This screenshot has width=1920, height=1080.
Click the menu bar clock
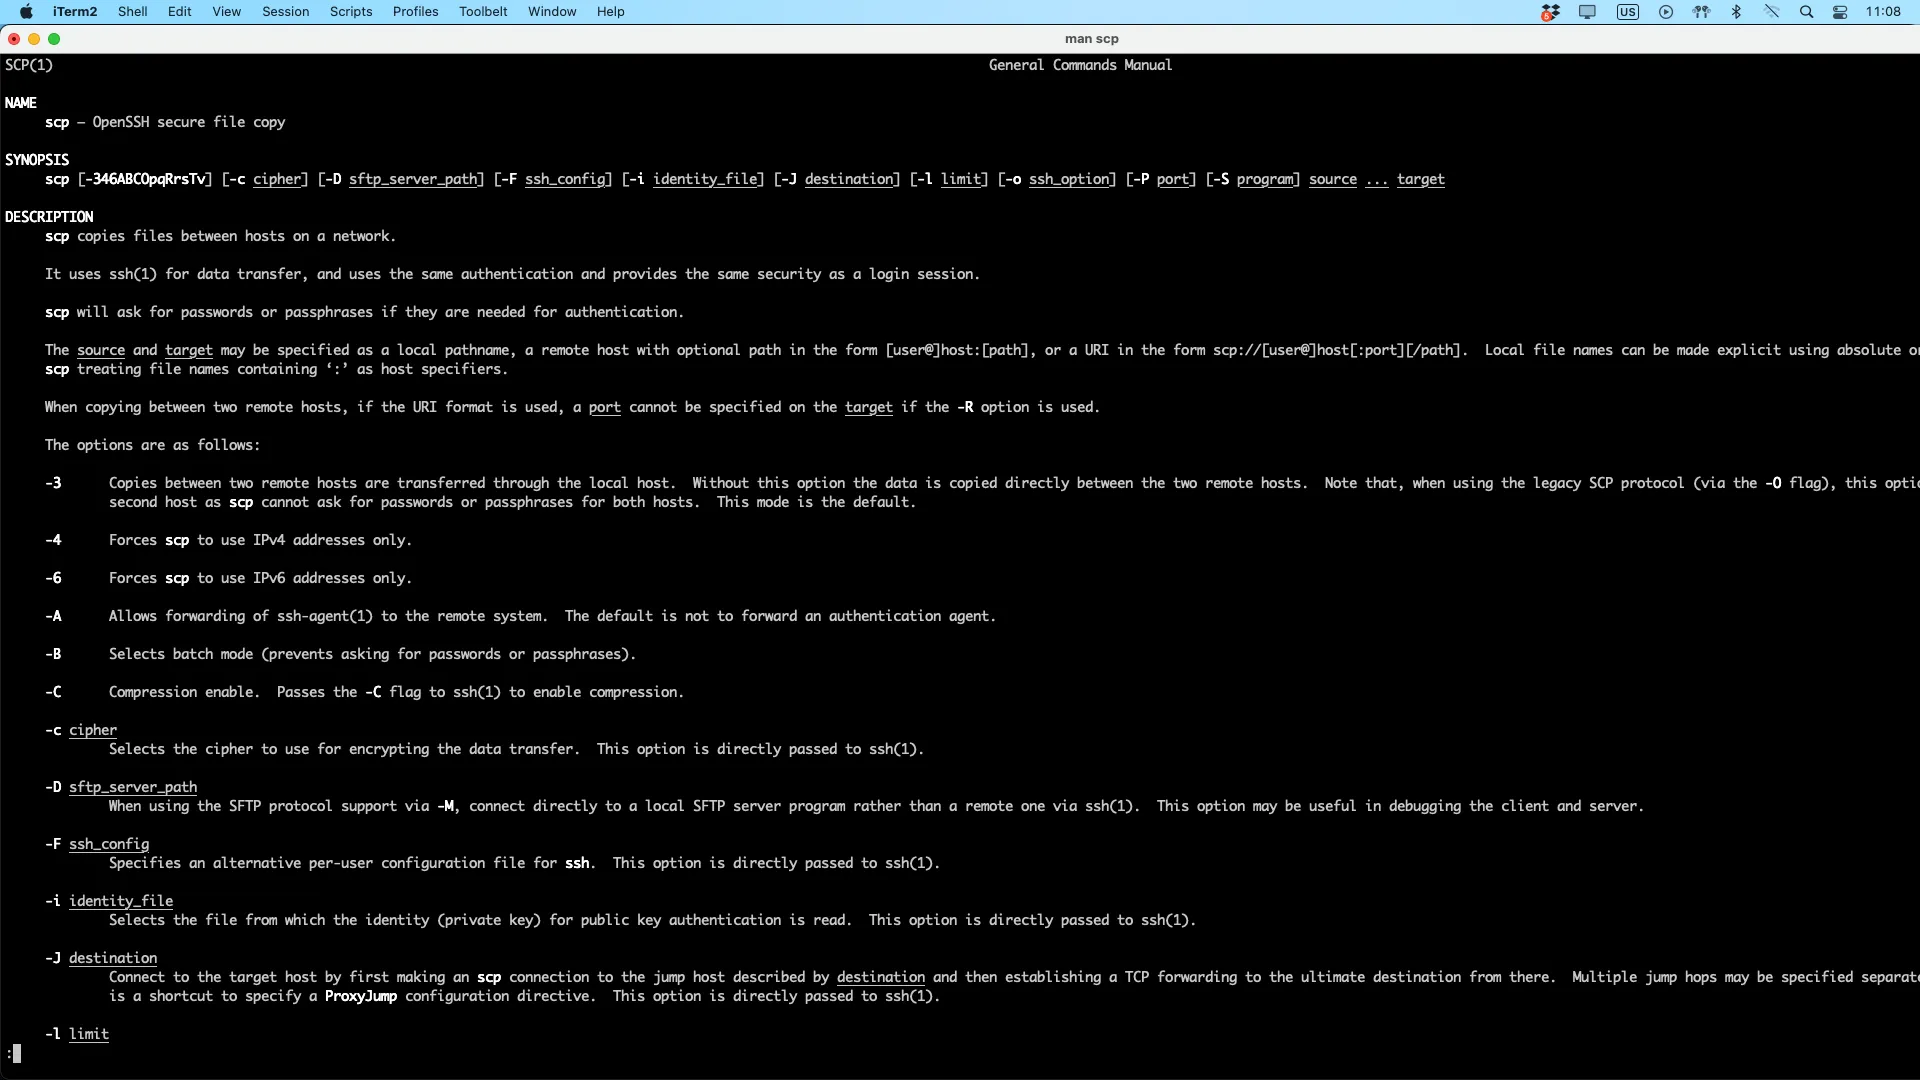click(1883, 12)
